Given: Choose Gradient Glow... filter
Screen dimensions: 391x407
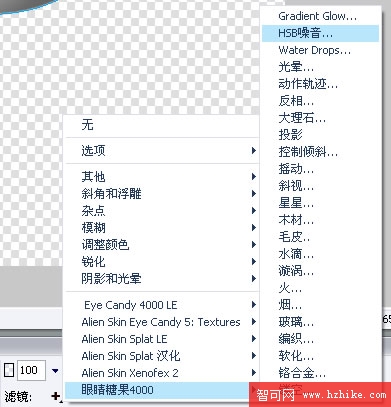Looking at the screenshot, I should click(x=320, y=16).
